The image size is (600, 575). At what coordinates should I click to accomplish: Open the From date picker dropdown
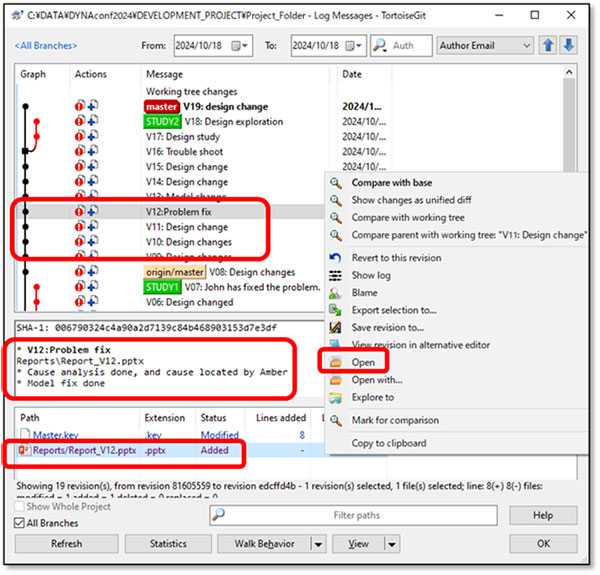pos(239,46)
